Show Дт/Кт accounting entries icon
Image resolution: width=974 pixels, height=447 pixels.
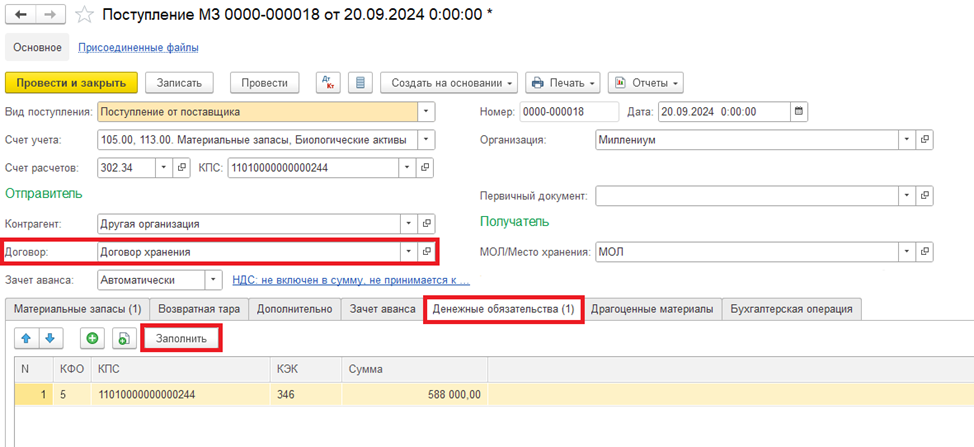pos(329,83)
